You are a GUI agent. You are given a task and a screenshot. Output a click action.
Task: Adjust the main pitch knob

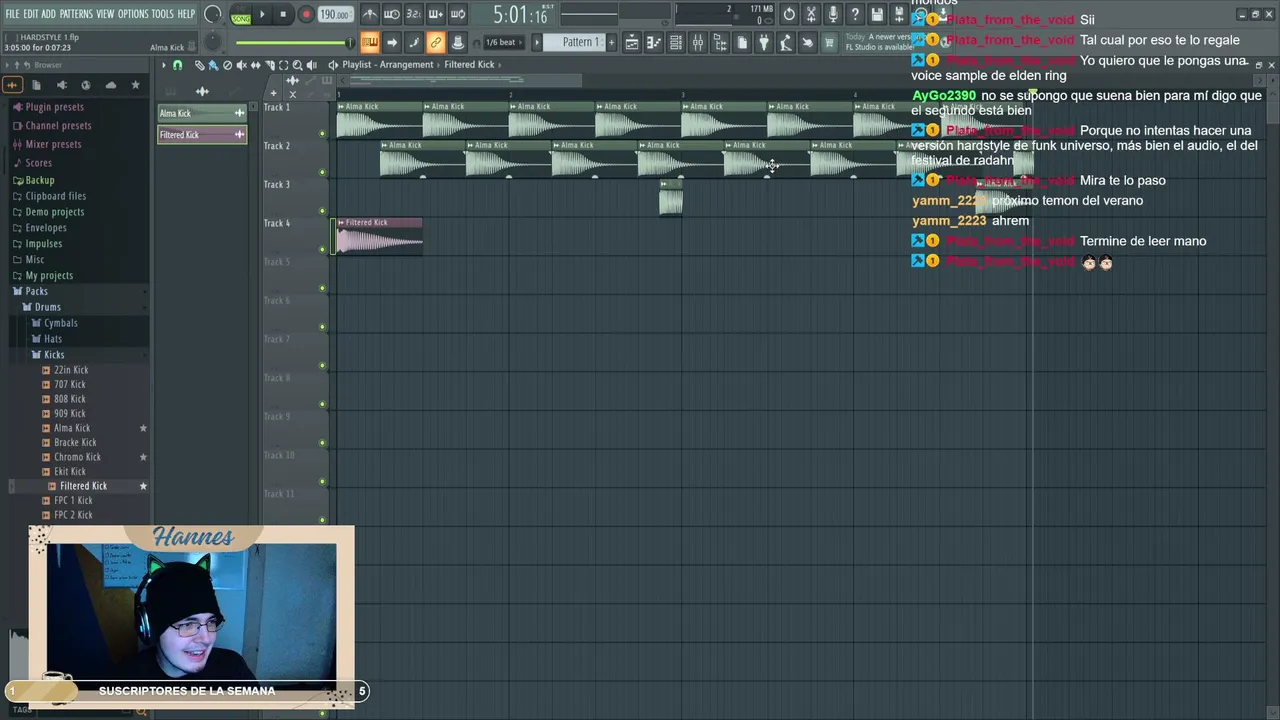pos(213,43)
